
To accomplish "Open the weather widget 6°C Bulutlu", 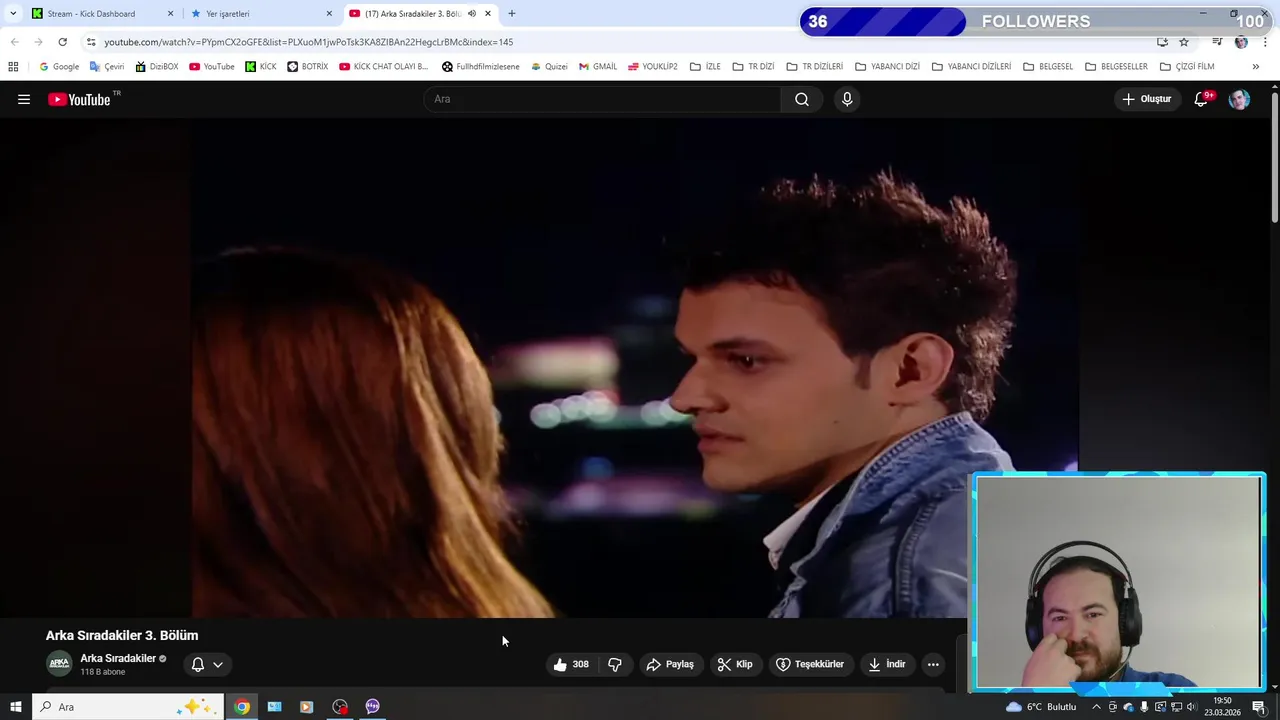I will (1040, 707).
